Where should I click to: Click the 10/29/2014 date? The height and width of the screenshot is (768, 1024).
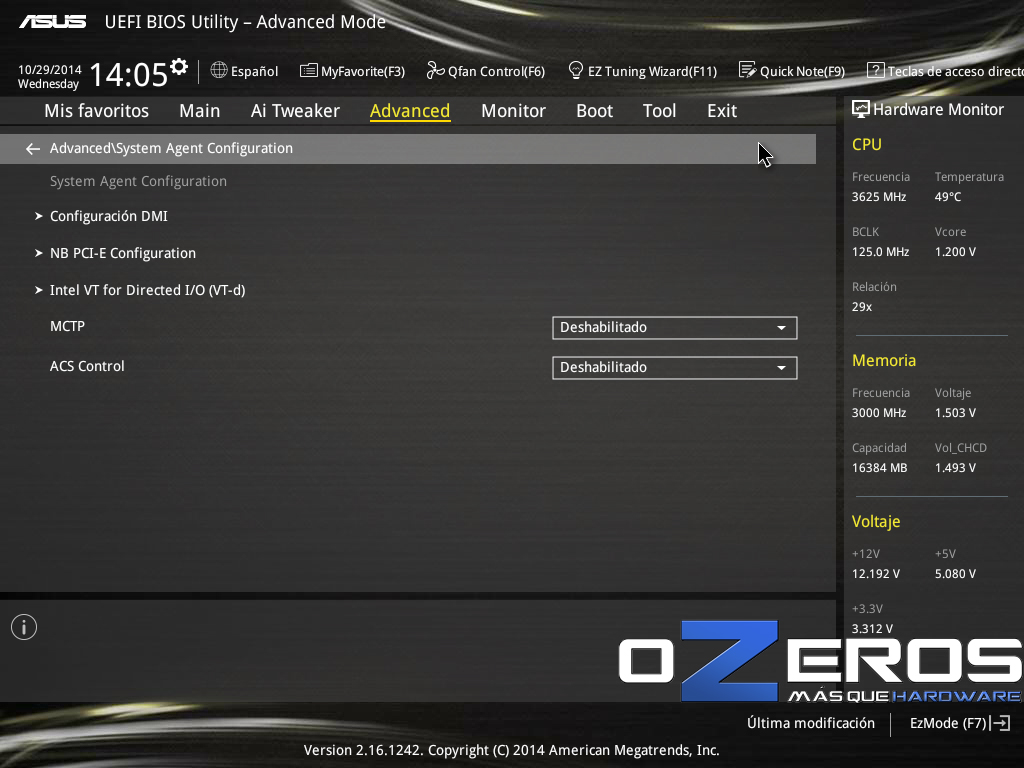click(50, 69)
